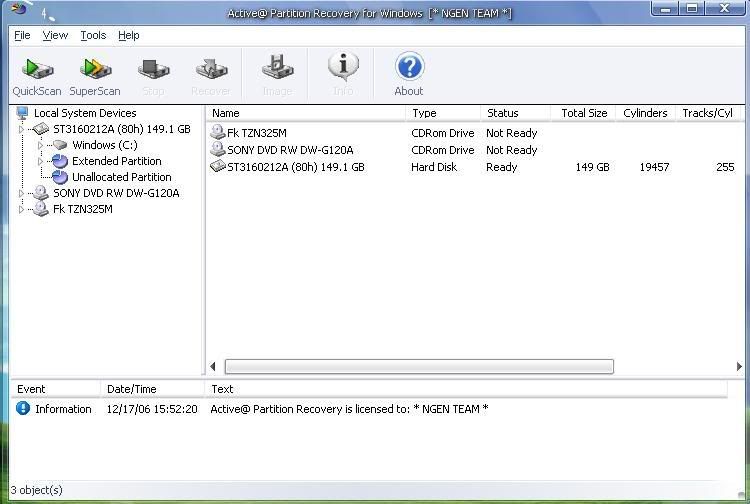Select Local System Devices root node

coord(85,113)
